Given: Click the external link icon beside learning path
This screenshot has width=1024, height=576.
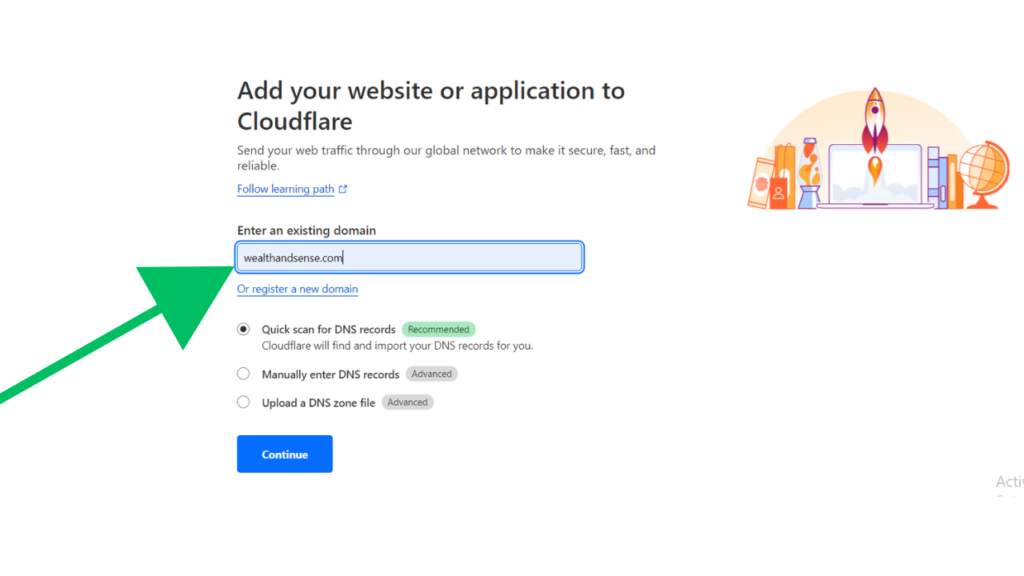Looking at the screenshot, I should [343, 189].
